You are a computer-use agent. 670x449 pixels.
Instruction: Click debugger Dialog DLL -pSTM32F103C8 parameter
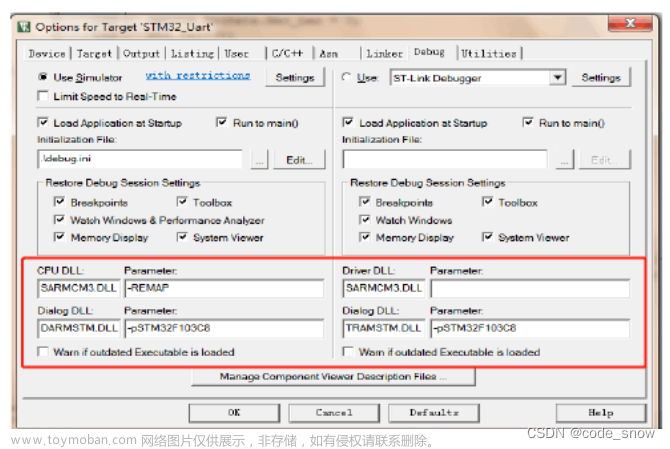(530, 328)
